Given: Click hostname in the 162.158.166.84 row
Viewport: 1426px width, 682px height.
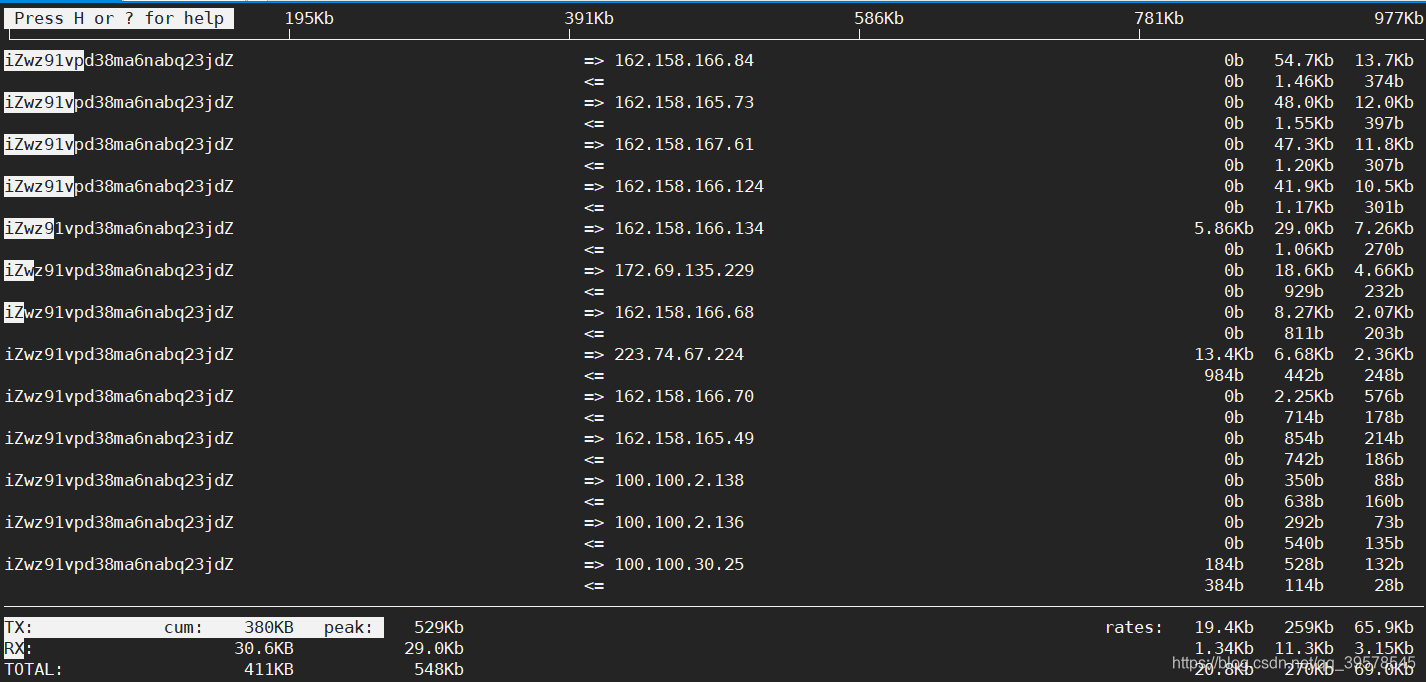Looking at the screenshot, I should tap(119, 61).
